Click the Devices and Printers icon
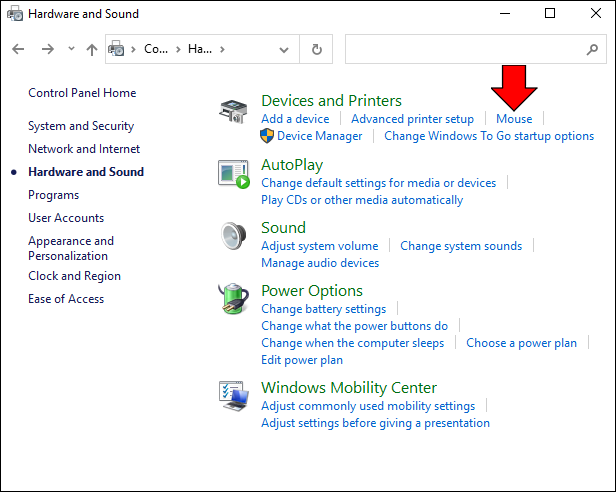Viewport: 616px width, 492px height. [234, 113]
